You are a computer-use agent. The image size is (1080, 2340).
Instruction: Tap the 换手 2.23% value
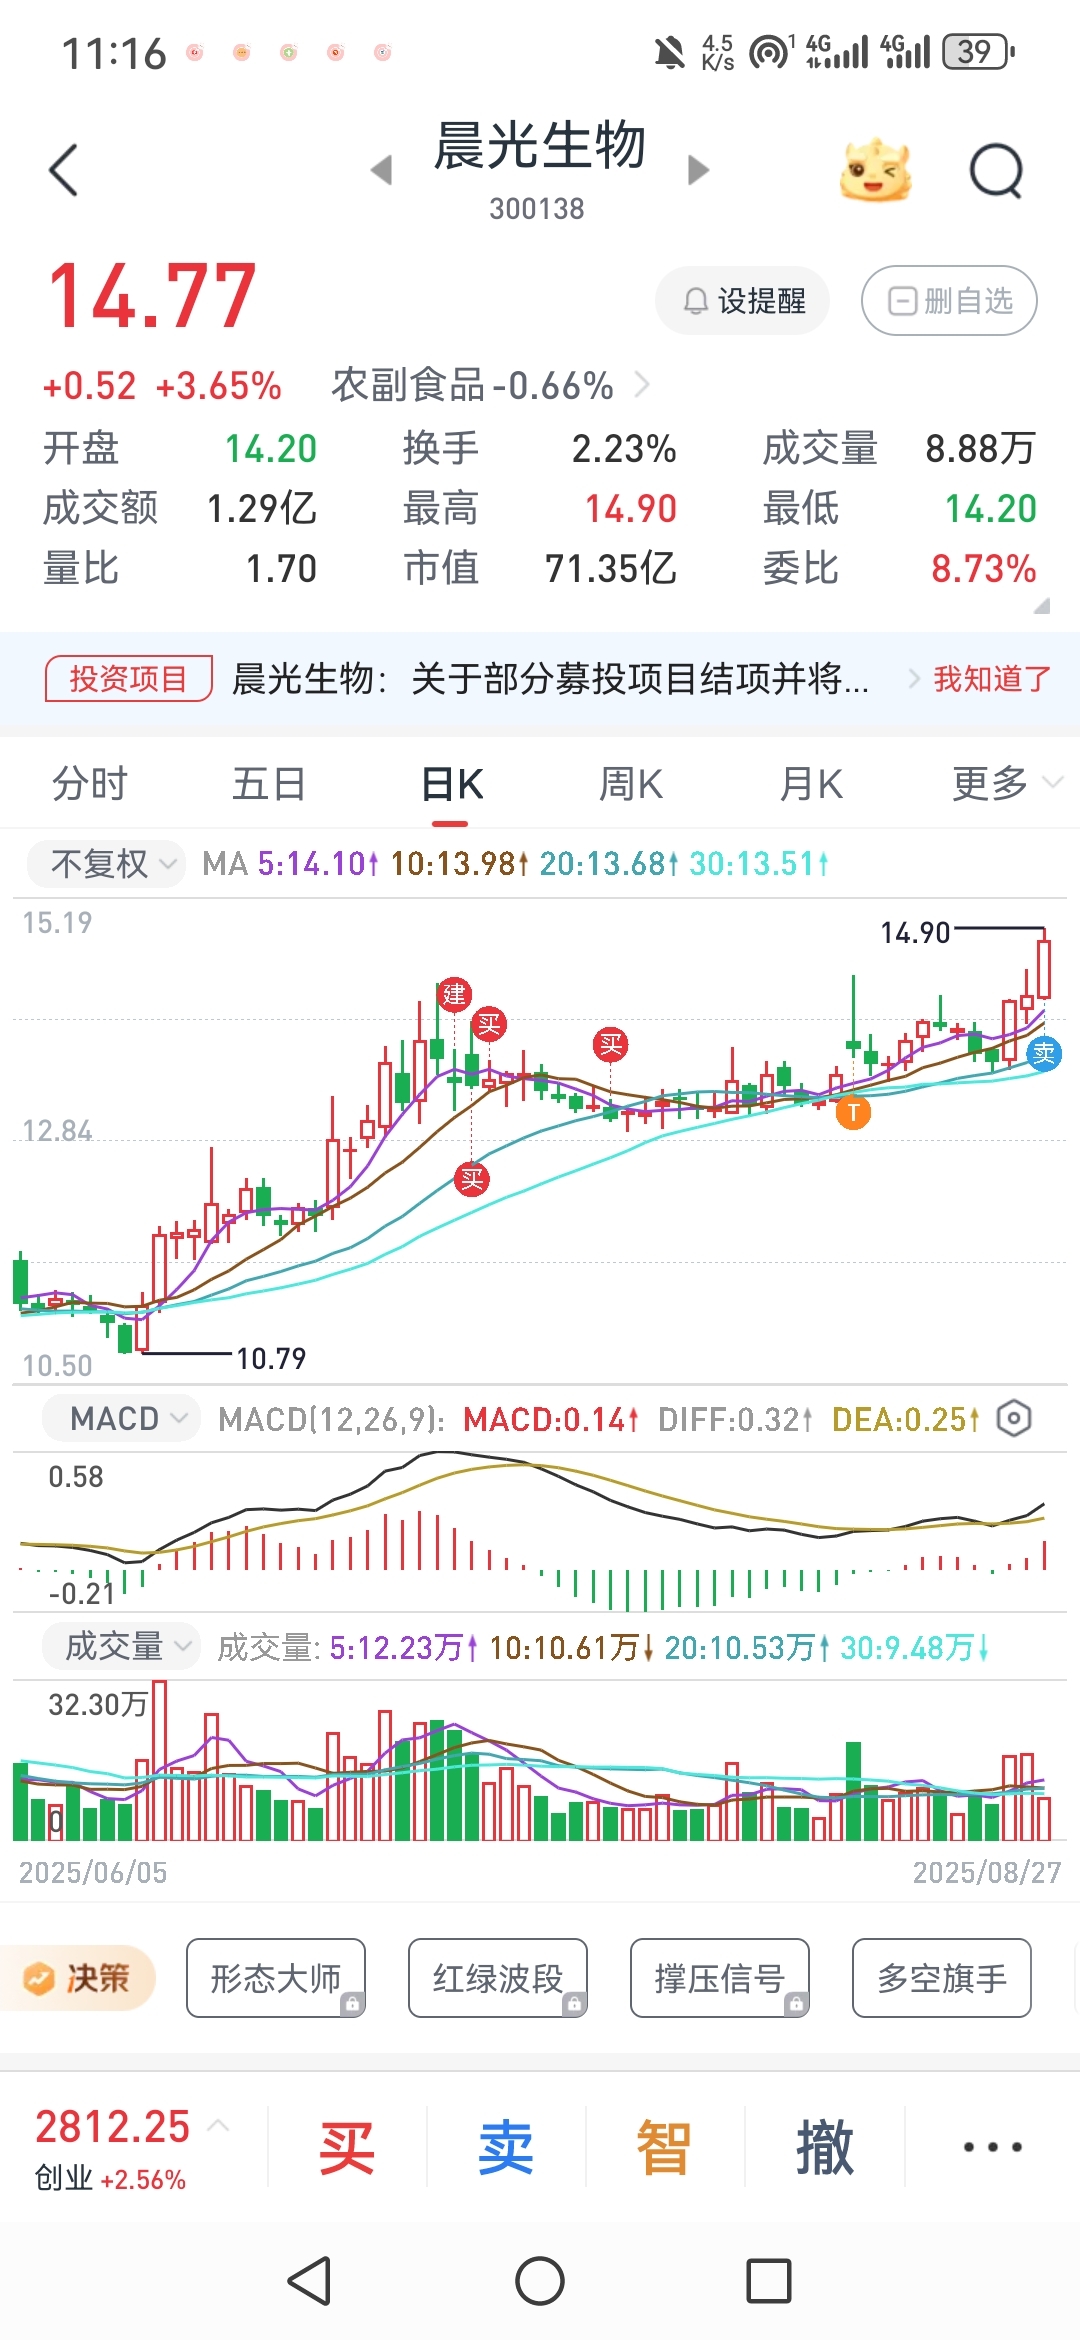click(624, 449)
